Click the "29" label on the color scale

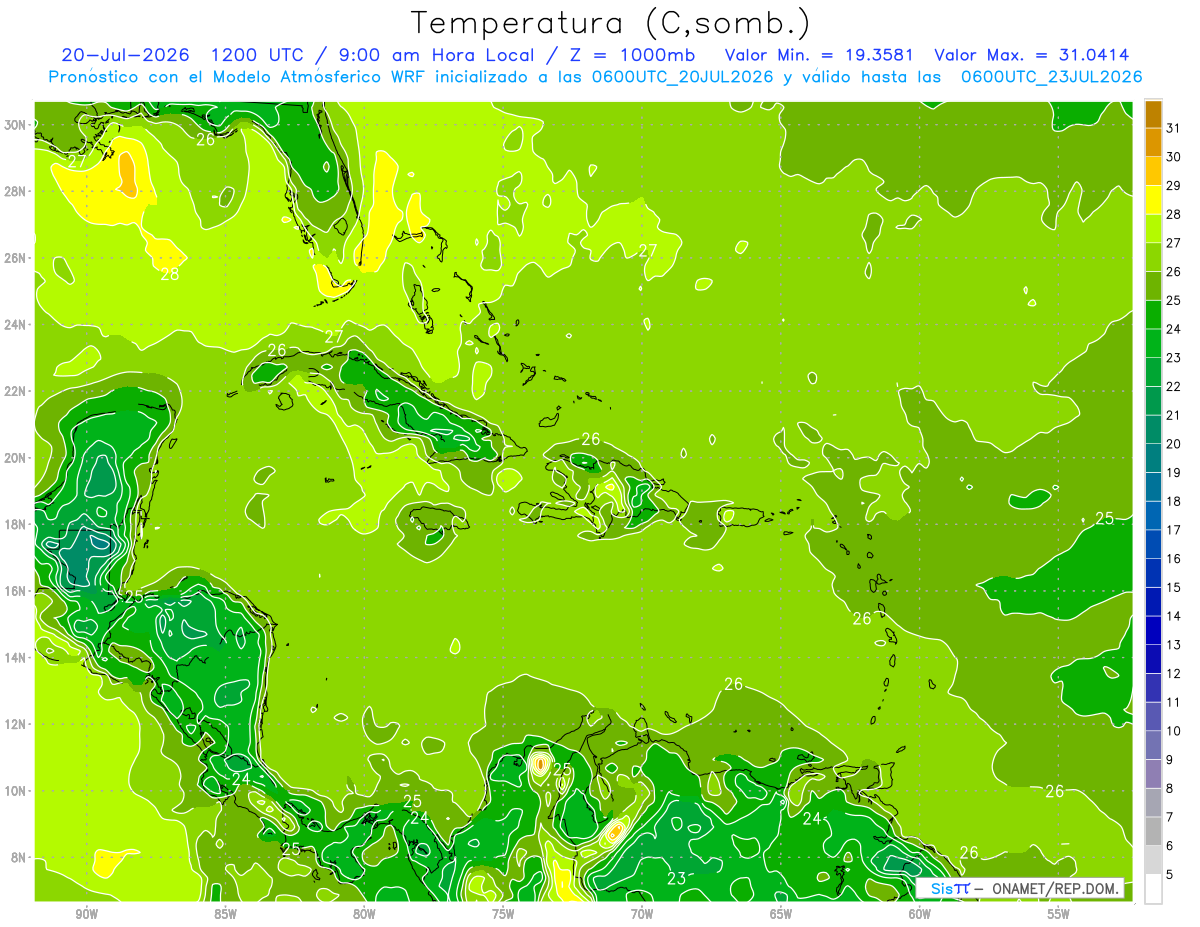1173,185
